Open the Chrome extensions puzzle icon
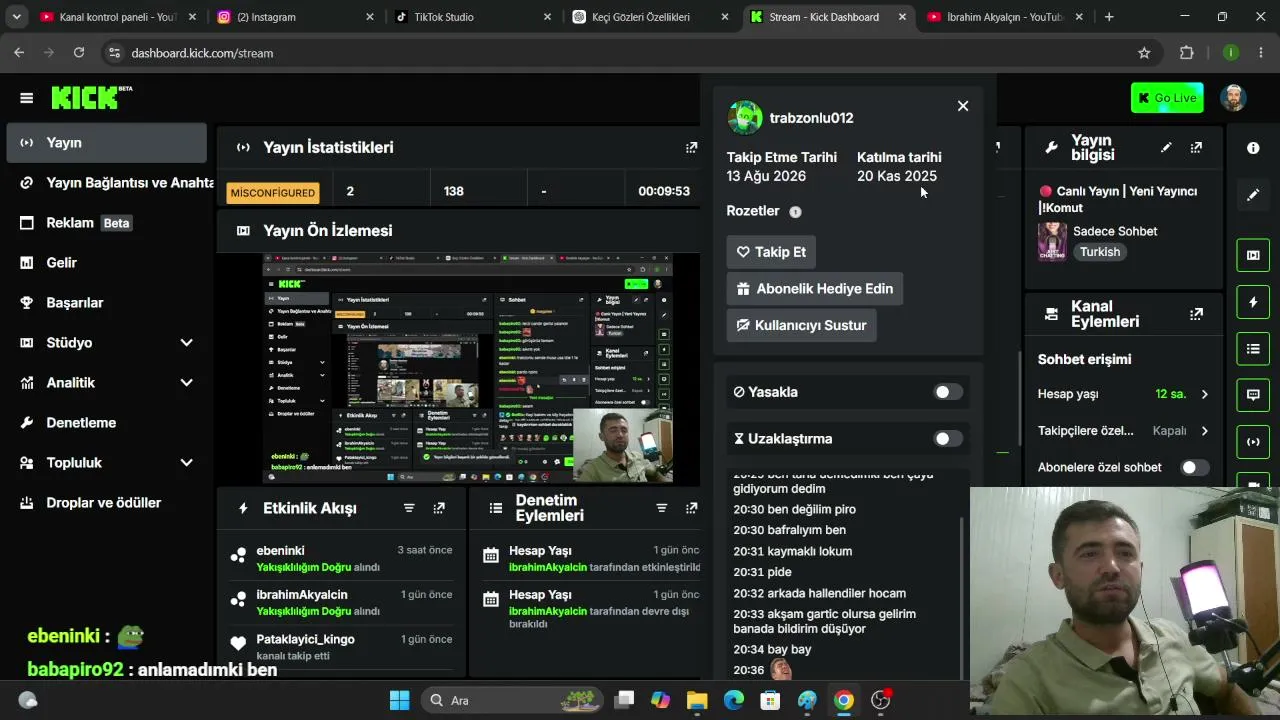Viewport: 1280px width, 720px height. [1187, 53]
